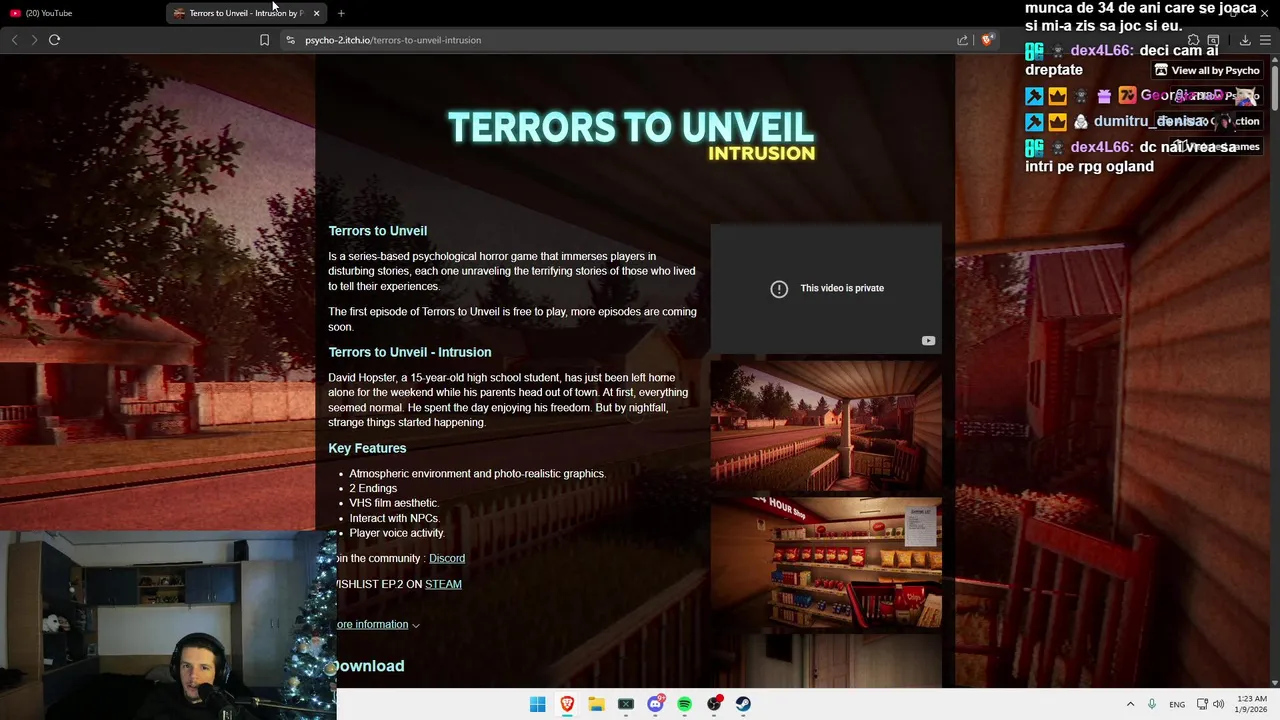1280x720 pixels.
Task: Open a new tab with the plus icon
Action: (x=341, y=13)
